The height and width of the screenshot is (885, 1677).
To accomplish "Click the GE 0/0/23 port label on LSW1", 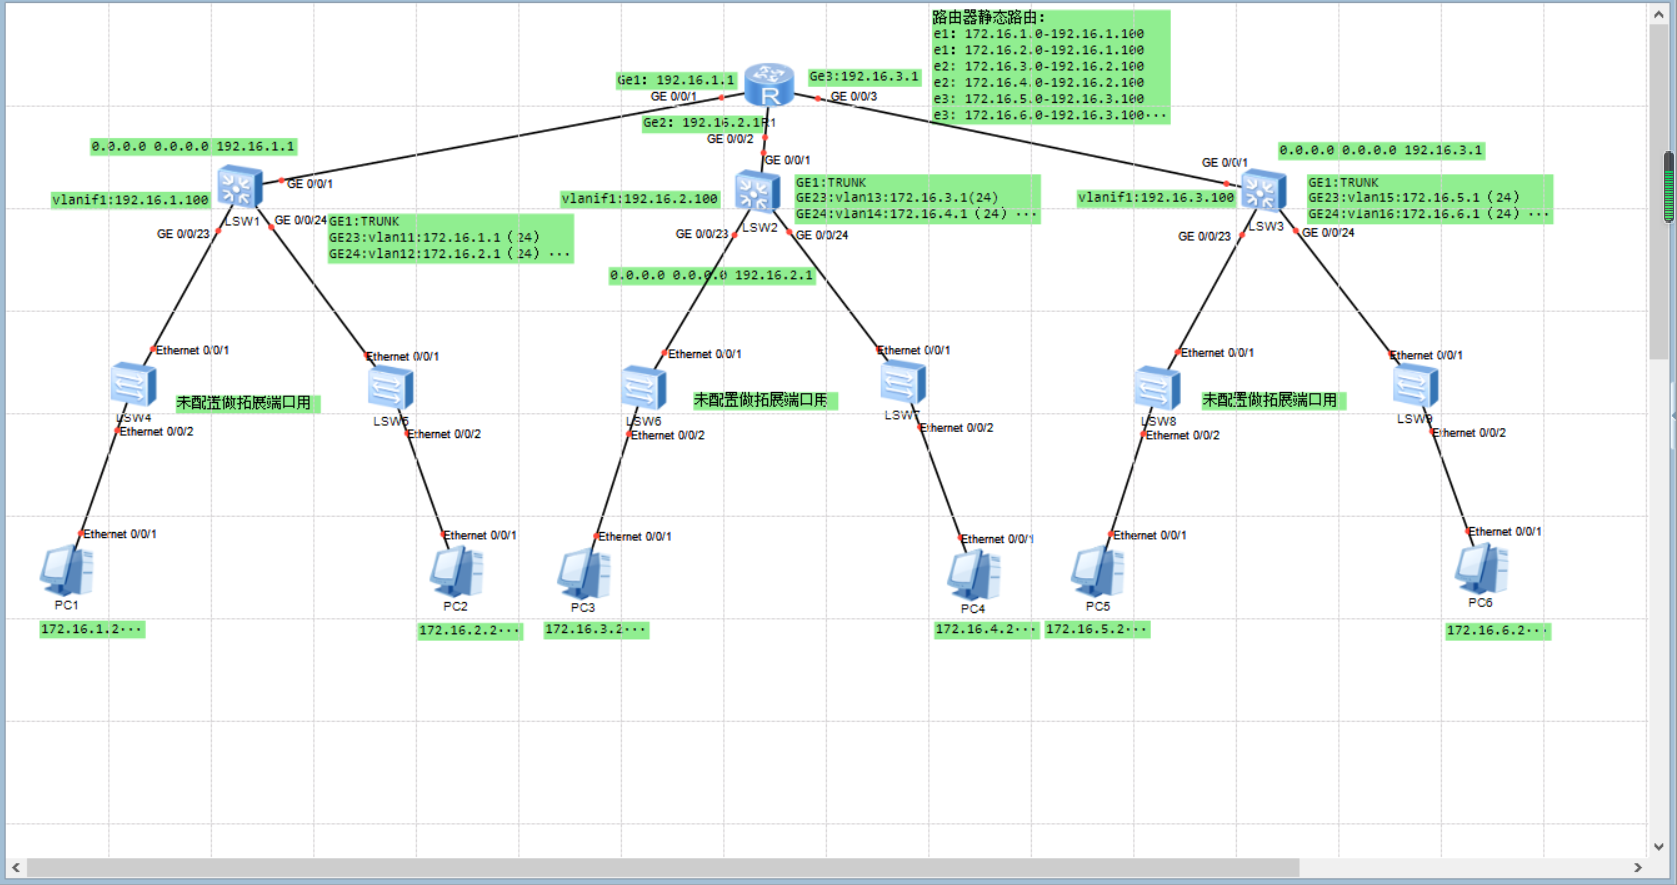I will 183,234.
